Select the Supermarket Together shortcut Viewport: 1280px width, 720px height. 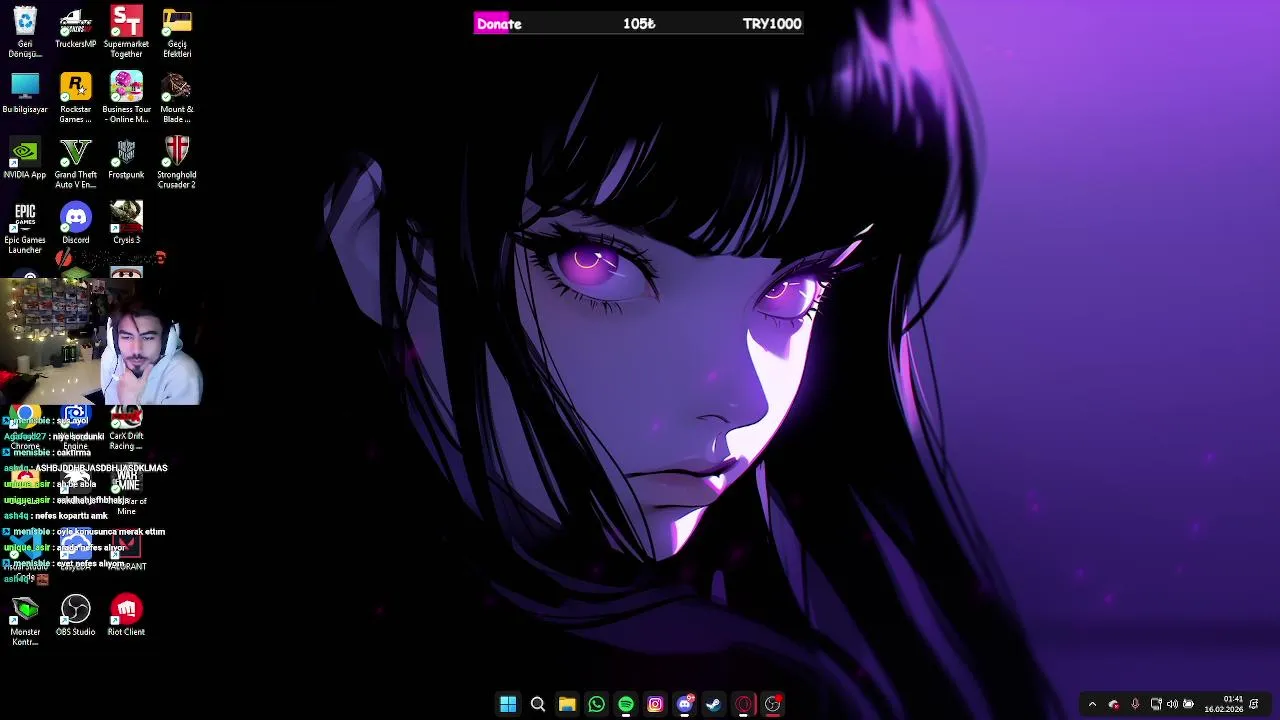(x=126, y=32)
